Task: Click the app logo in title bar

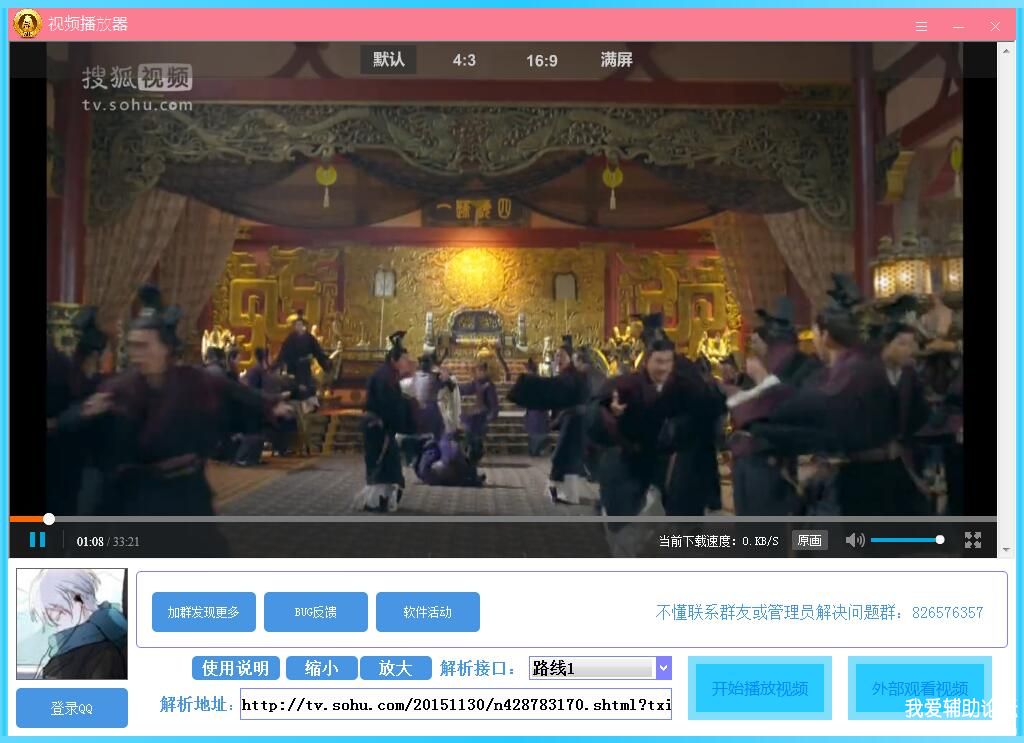Action: coord(27,24)
